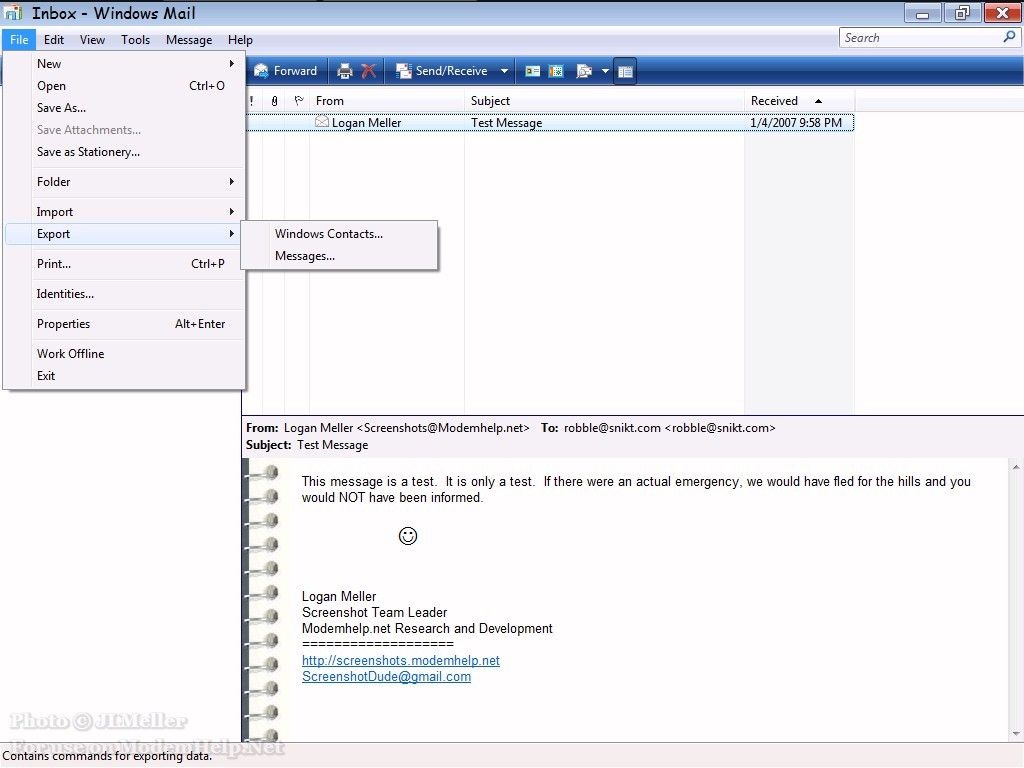Open the View menu

click(92, 40)
